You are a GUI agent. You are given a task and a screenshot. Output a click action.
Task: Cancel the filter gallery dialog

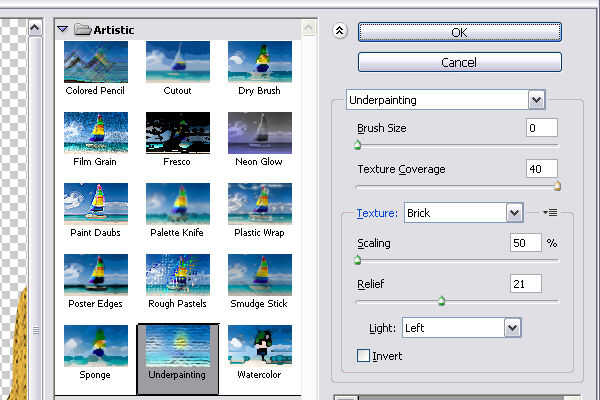[x=460, y=62]
